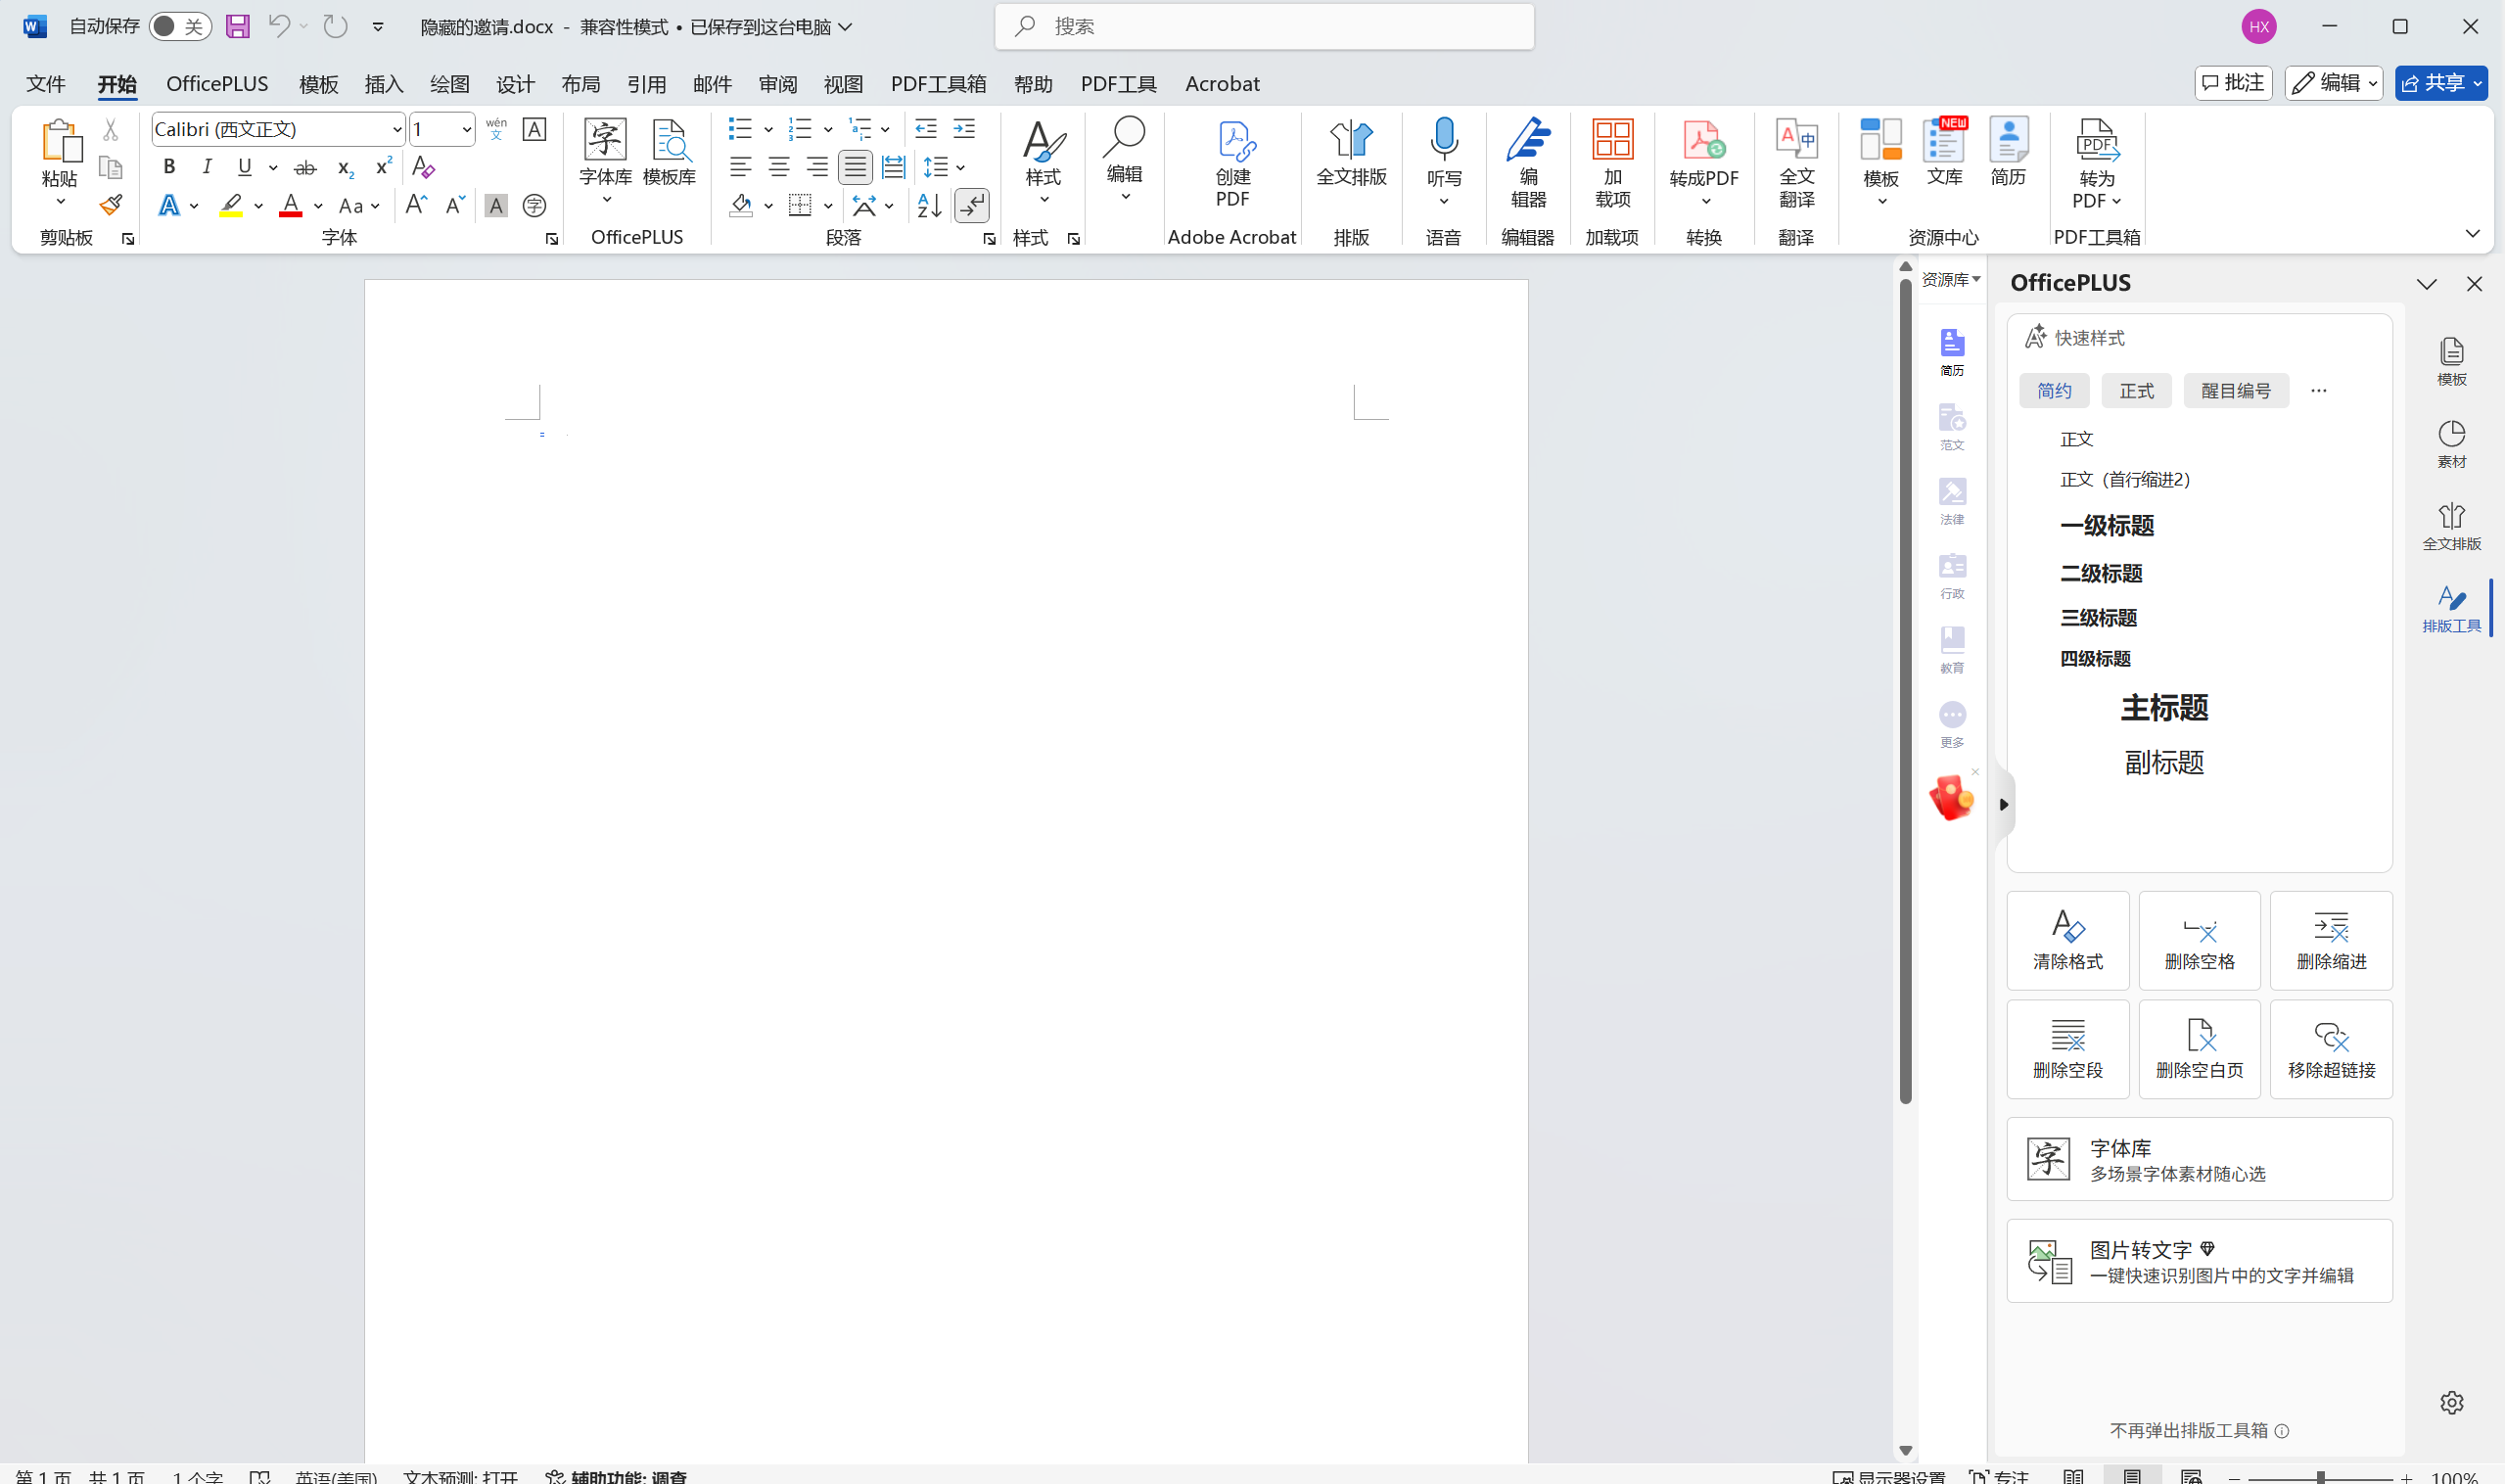Toggle align right
The image size is (2505, 1484).
click(x=817, y=167)
